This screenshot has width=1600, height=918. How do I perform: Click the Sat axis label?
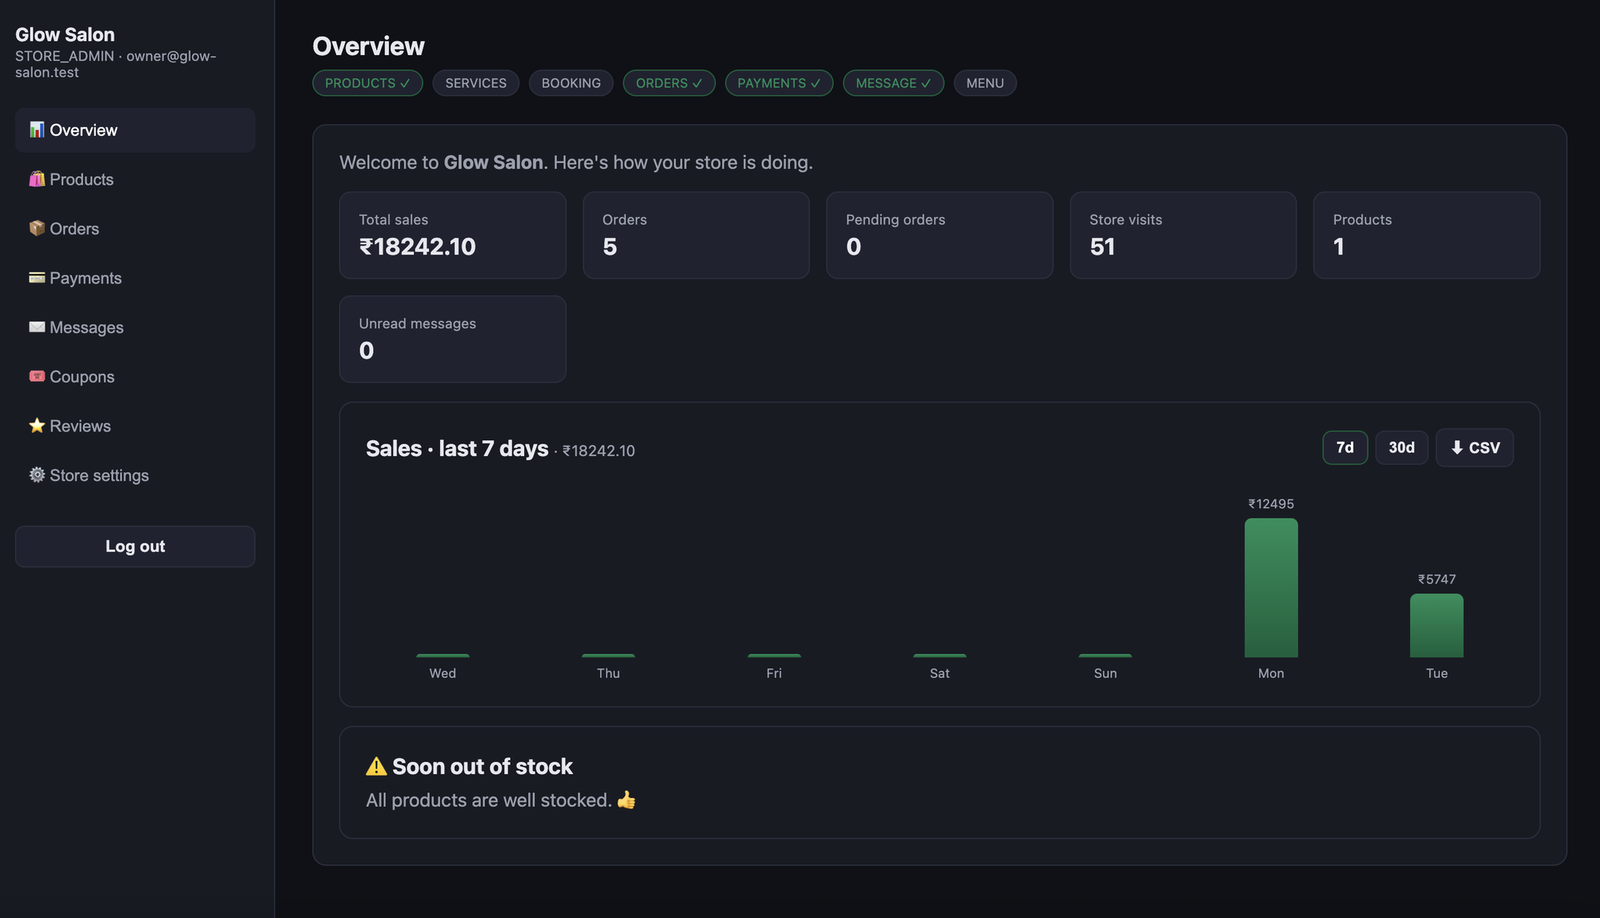tap(940, 673)
